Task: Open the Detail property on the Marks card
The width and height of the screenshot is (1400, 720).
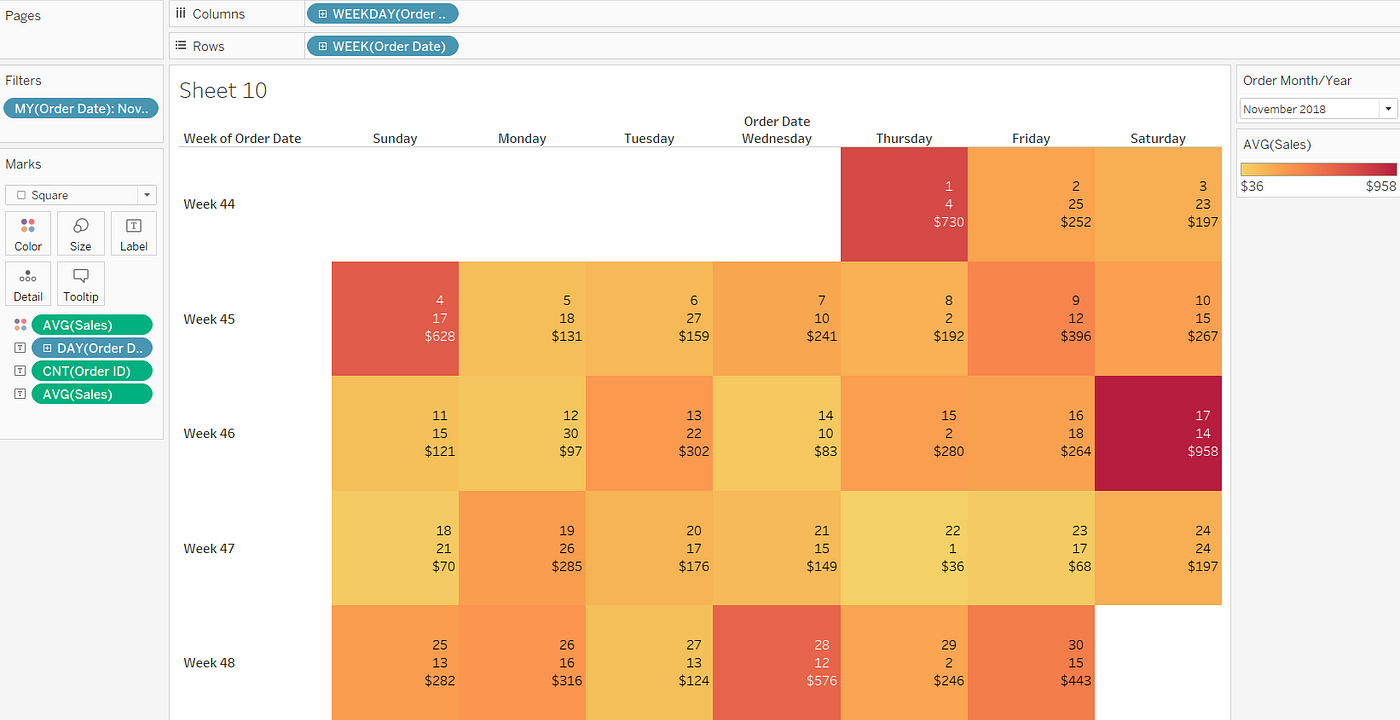Action: (28, 284)
